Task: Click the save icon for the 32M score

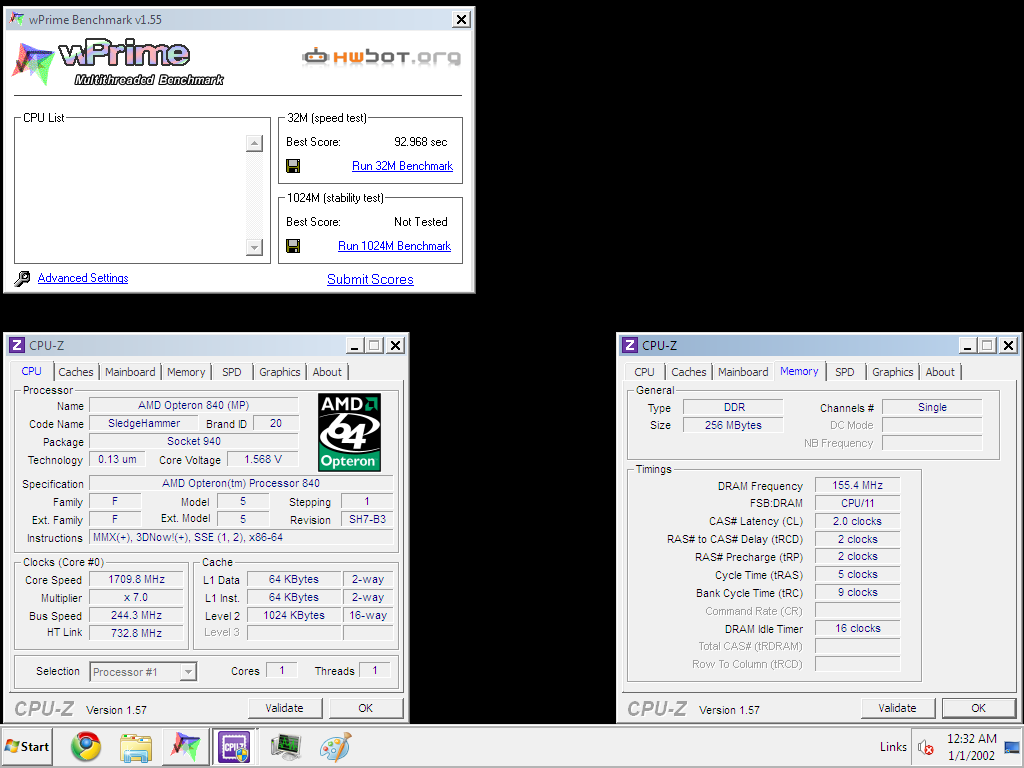Action: coord(293,166)
